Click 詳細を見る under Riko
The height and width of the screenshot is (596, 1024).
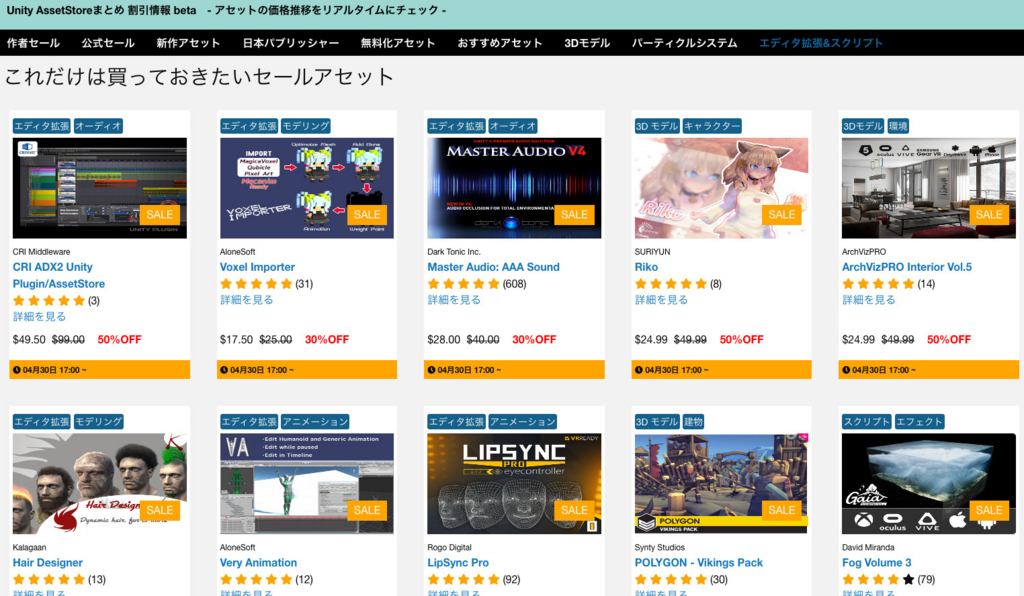(661, 300)
